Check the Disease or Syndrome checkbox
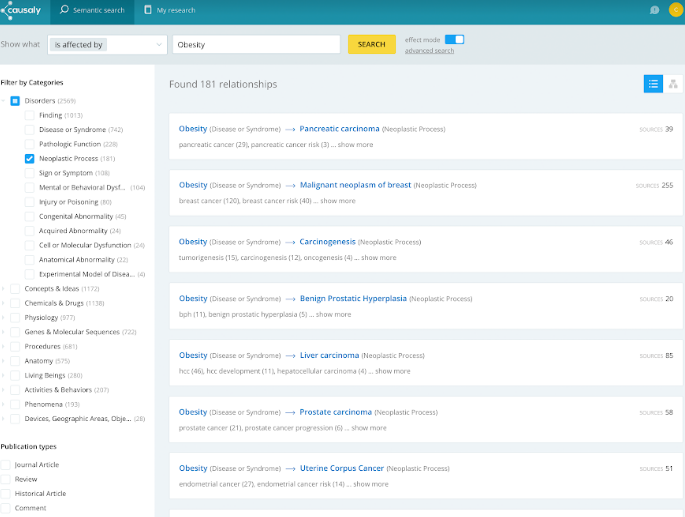685x517 pixels. point(29,130)
